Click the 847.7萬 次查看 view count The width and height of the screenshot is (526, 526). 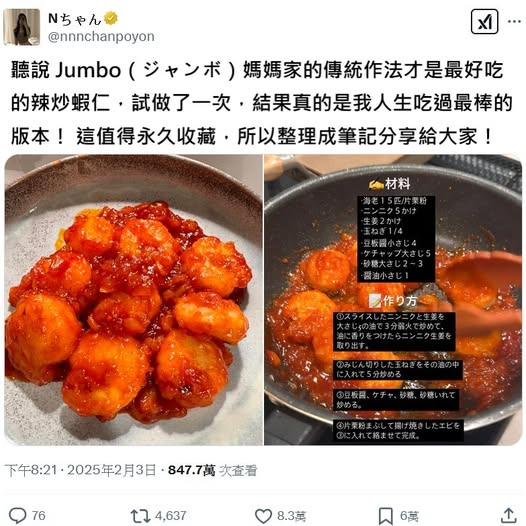coord(212,470)
